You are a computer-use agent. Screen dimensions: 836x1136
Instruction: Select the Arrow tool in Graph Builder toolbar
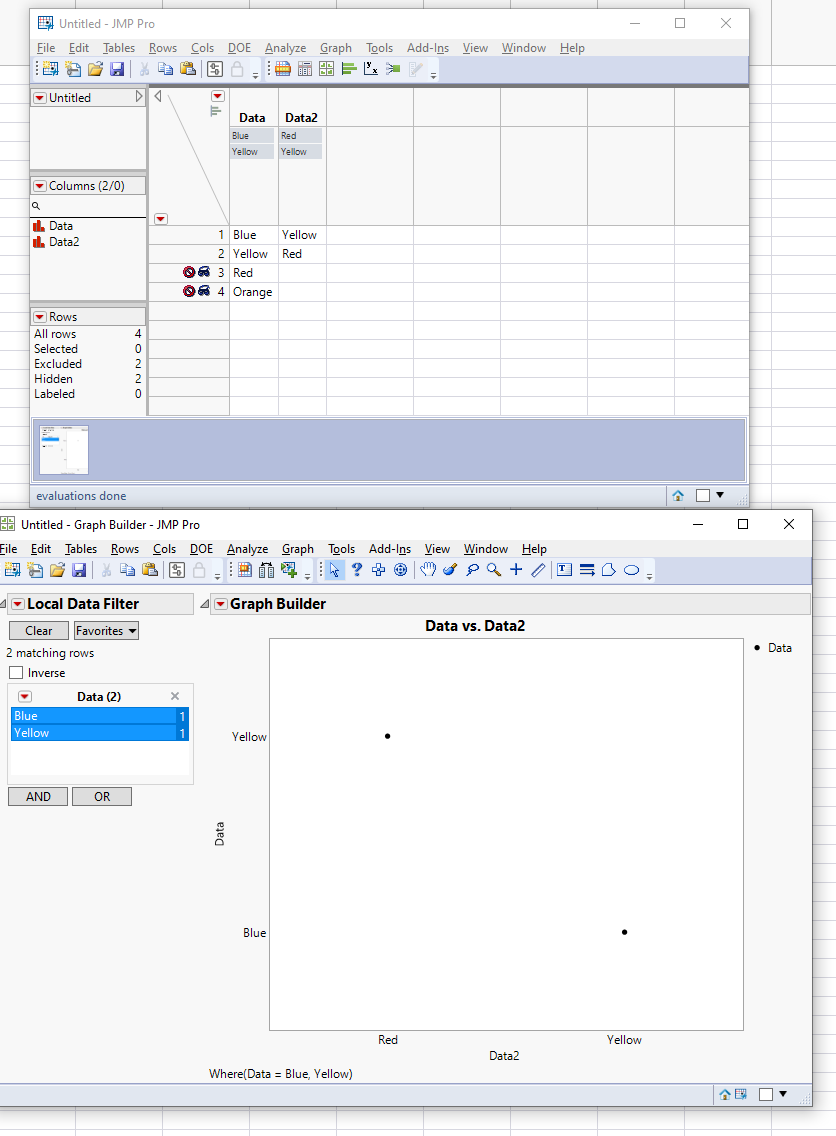333,570
